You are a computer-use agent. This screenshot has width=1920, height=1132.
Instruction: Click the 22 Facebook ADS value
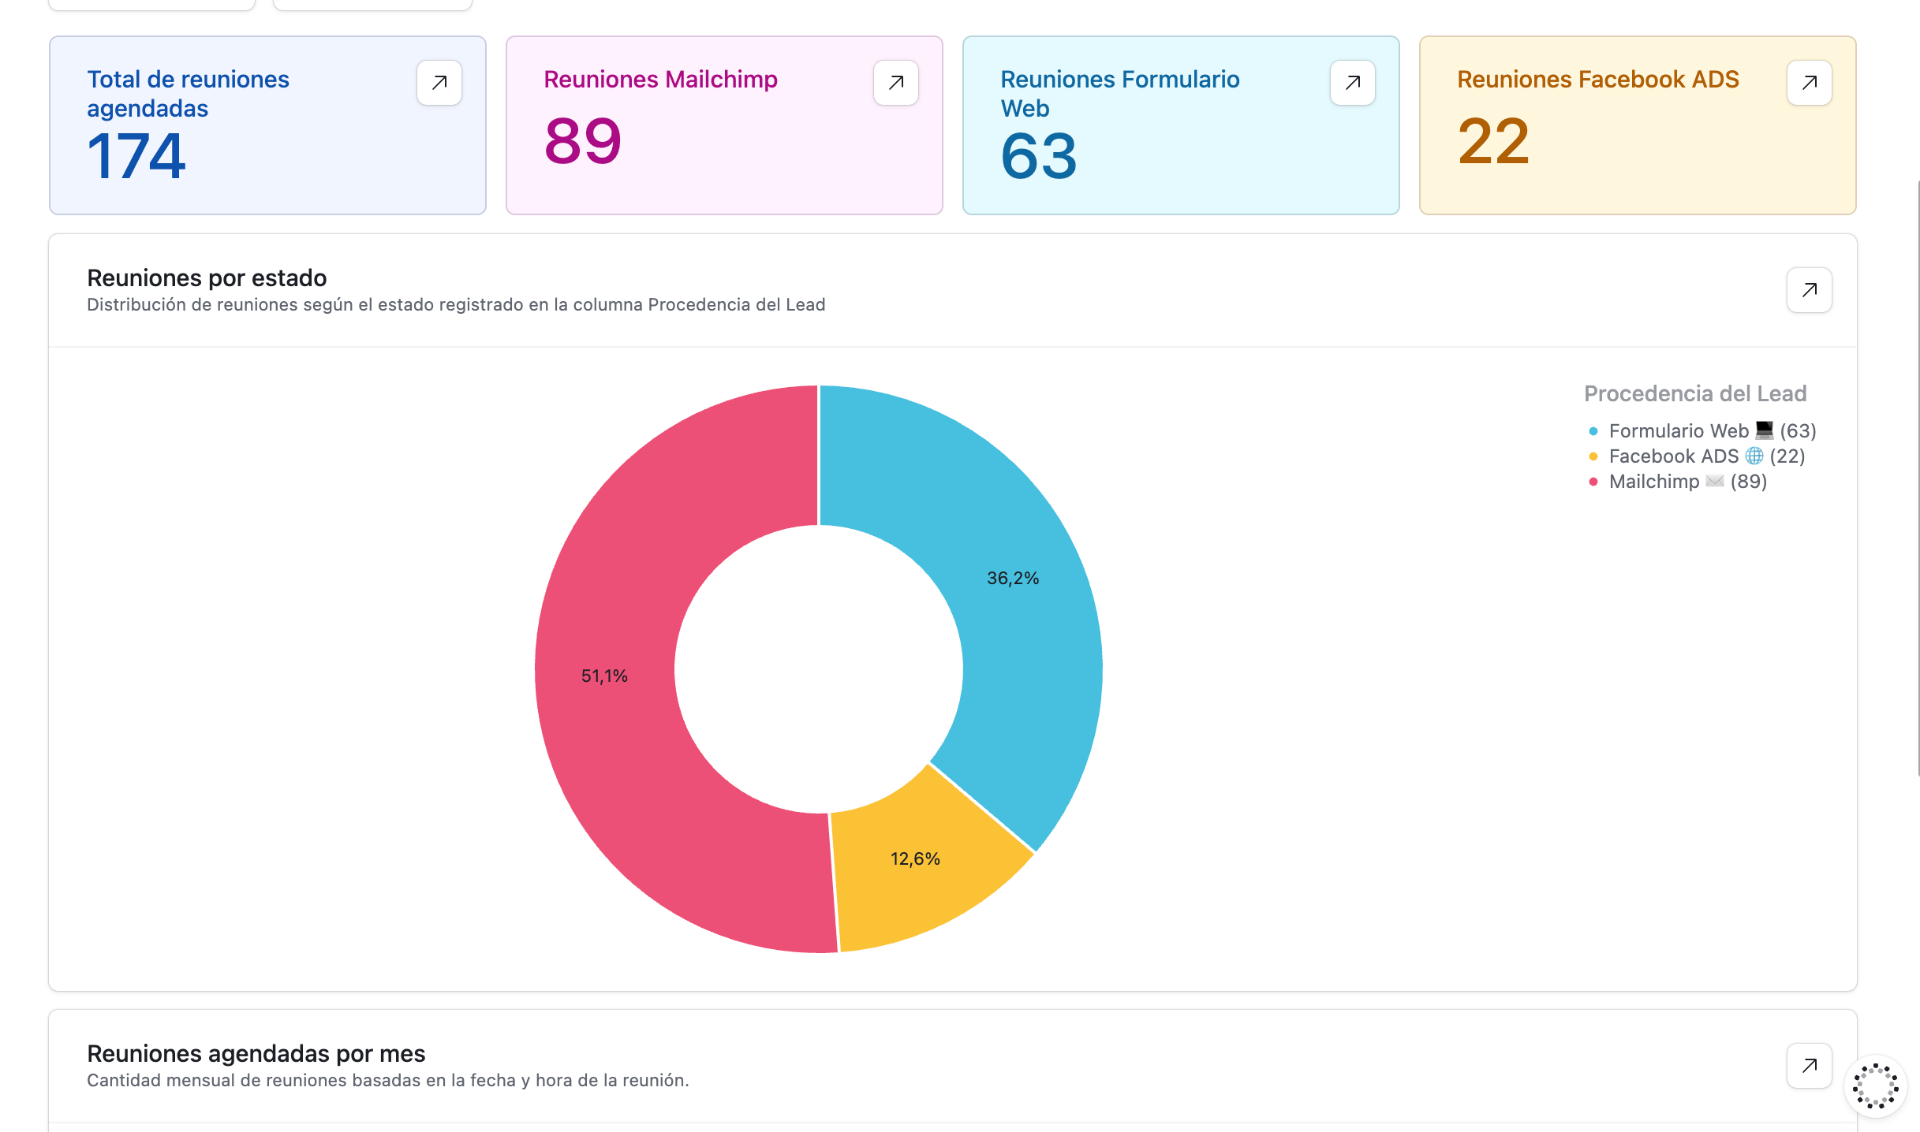click(1494, 141)
